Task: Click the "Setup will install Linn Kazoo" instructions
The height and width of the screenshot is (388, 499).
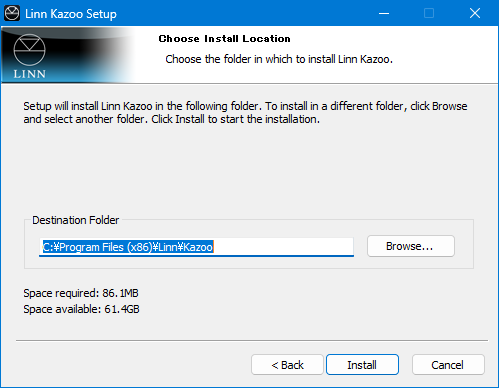Action: (245, 112)
